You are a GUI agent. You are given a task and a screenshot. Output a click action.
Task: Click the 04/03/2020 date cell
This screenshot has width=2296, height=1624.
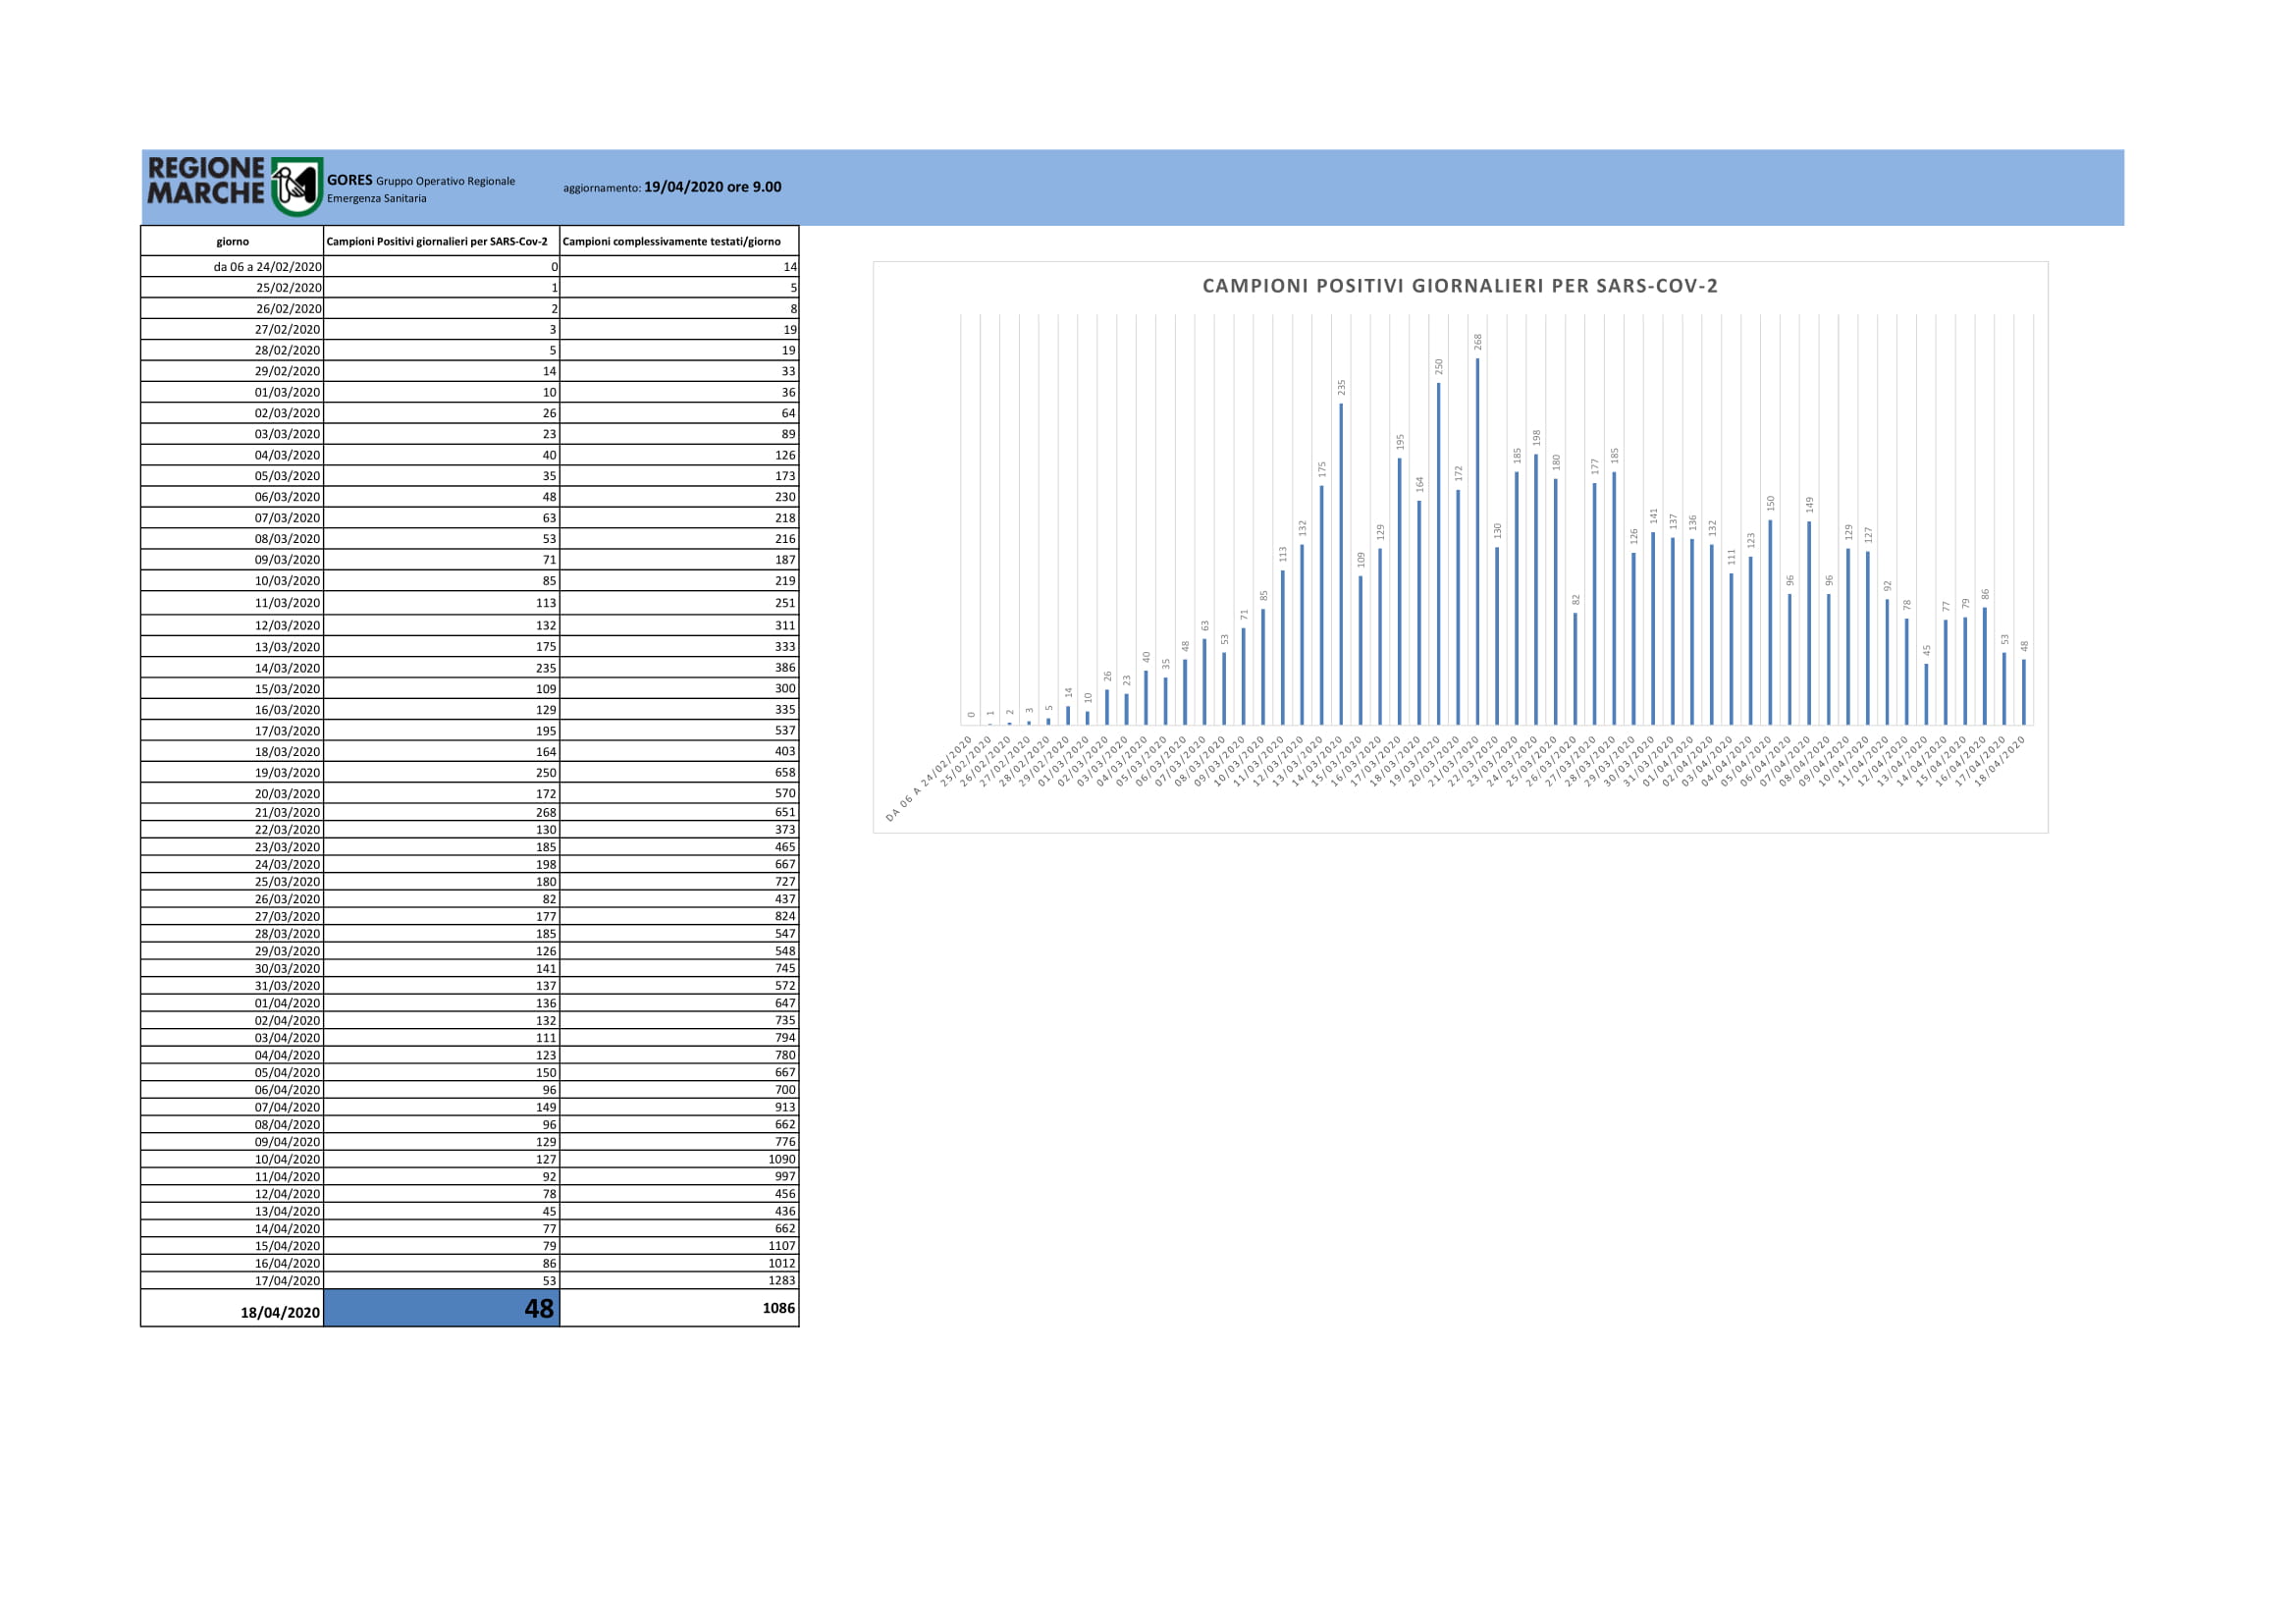coord(232,455)
